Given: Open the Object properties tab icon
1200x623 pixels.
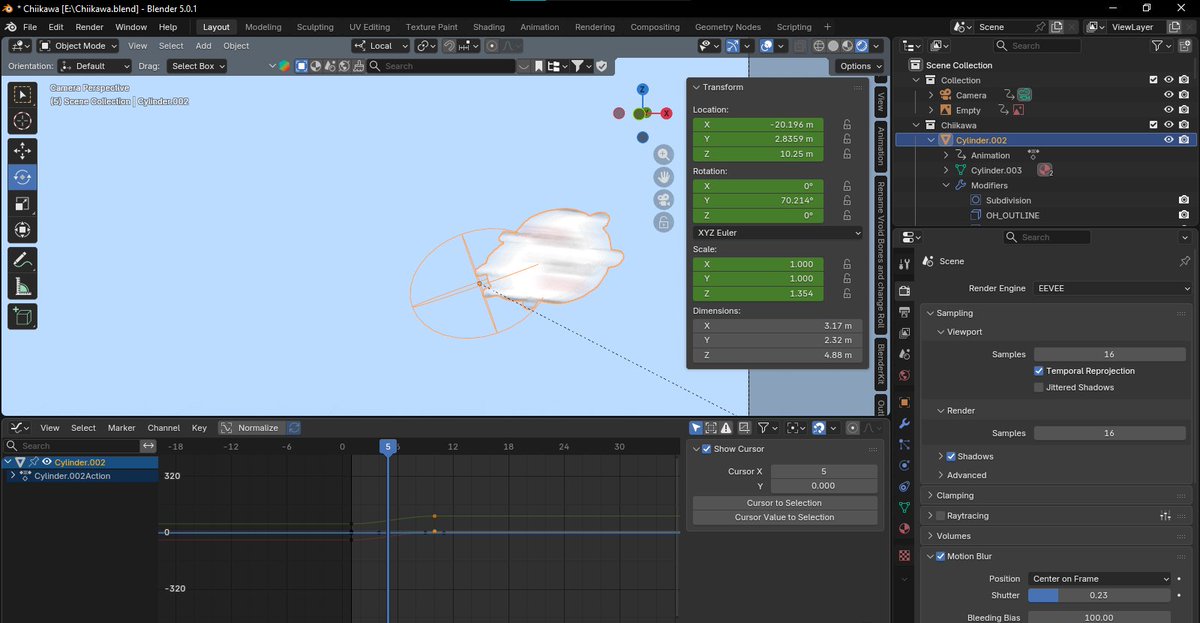Looking at the screenshot, I should point(904,402).
